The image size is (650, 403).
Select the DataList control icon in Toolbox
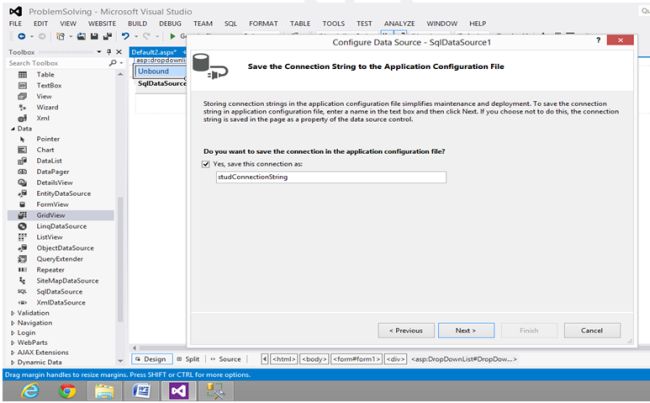point(22,161)
